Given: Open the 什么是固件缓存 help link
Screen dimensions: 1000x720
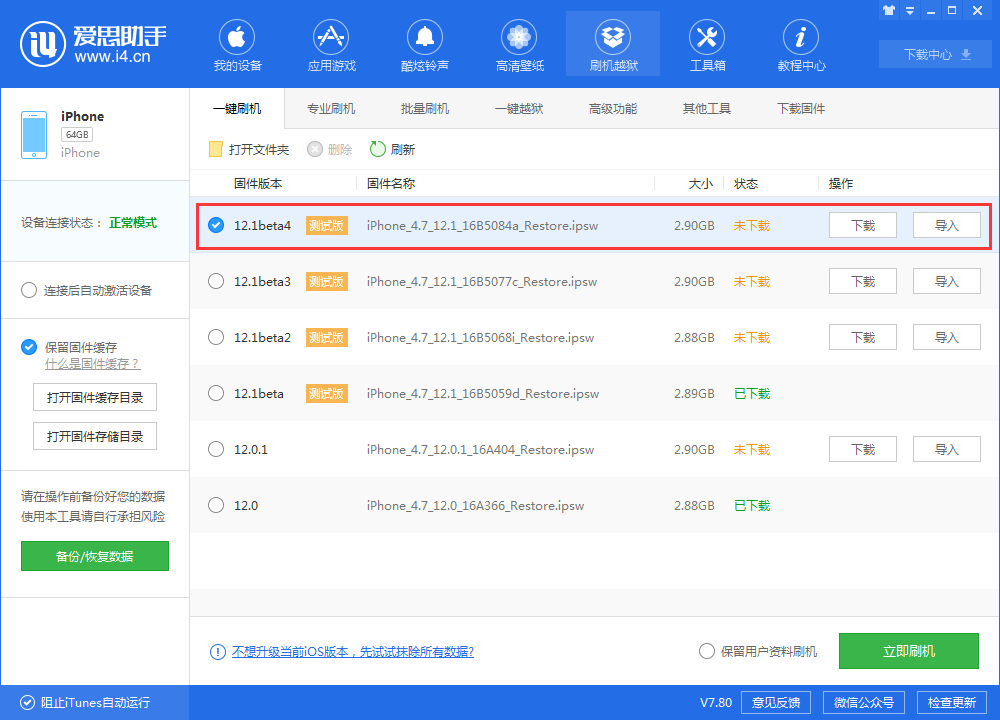Looking at the screenshot, I should click(x=93, y=364).
